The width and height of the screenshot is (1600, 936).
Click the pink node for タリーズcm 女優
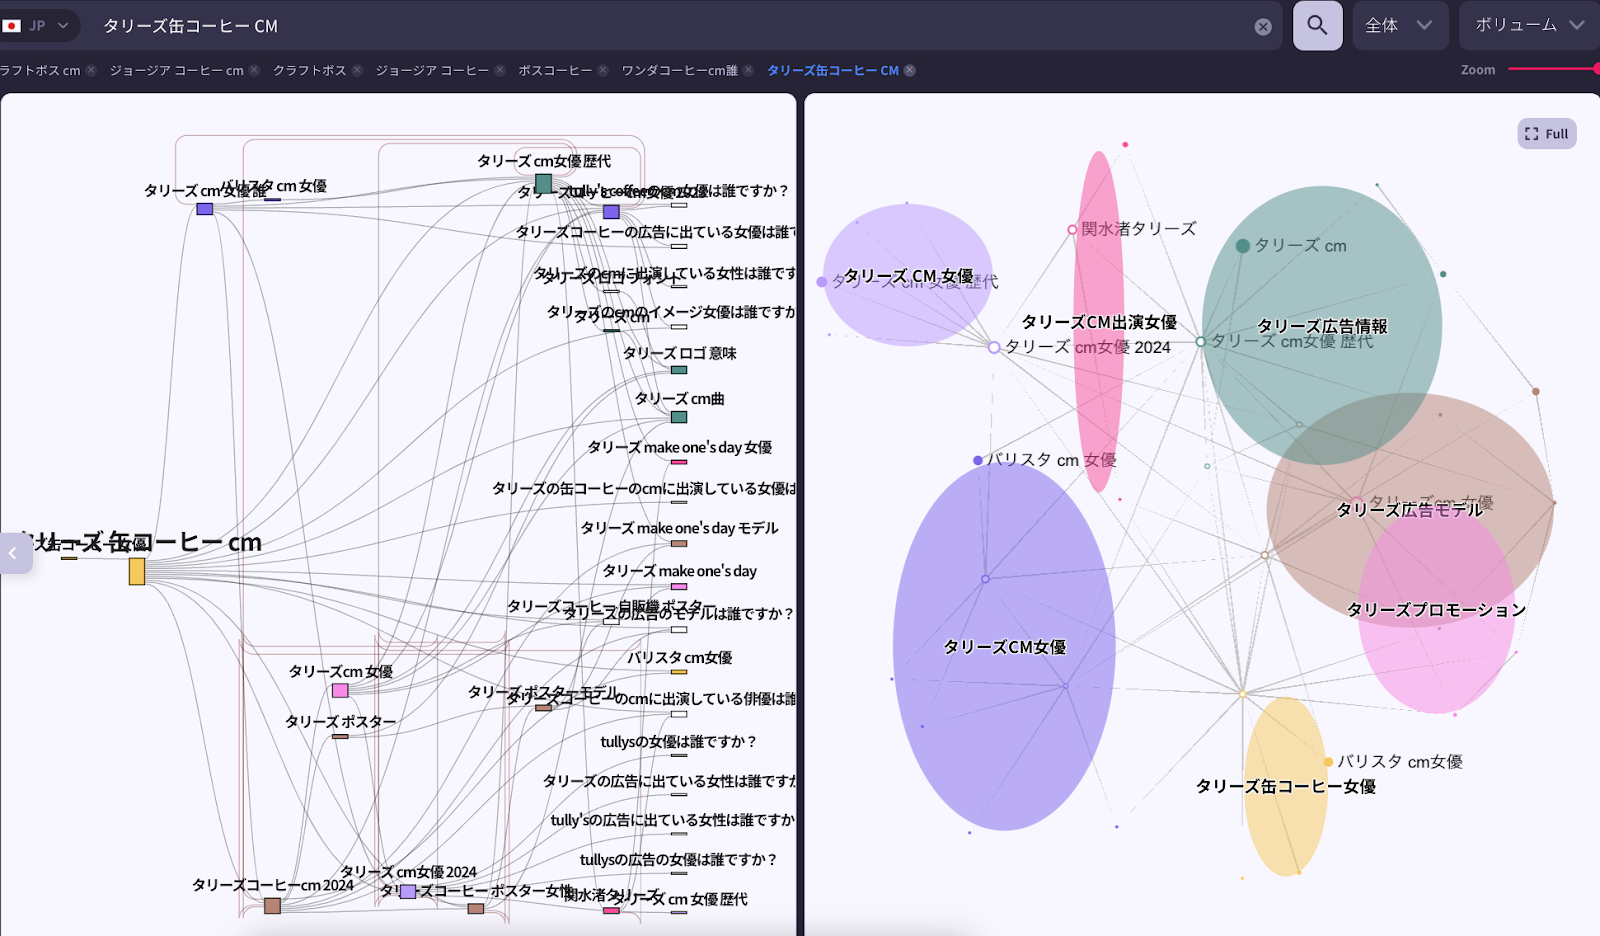[340, 691]
